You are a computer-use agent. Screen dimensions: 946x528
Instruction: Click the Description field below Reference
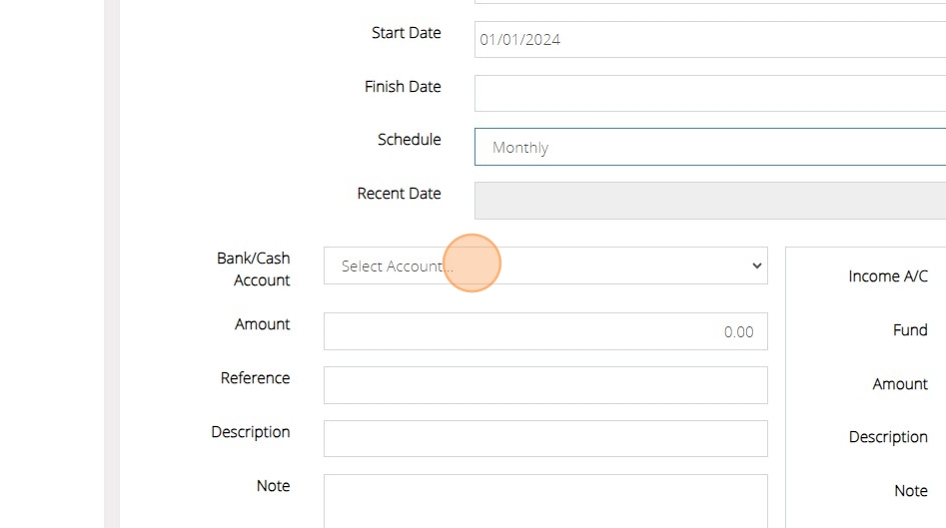tap(545, 439)
